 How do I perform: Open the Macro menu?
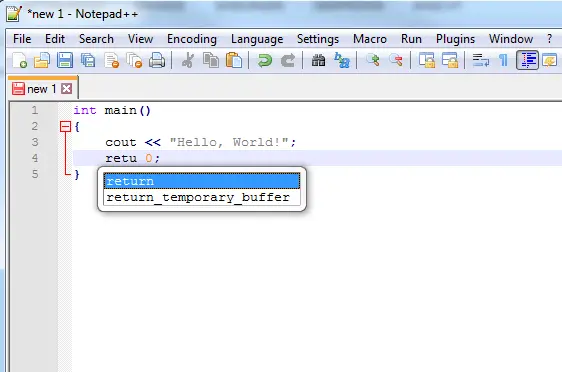coord(370,39)
